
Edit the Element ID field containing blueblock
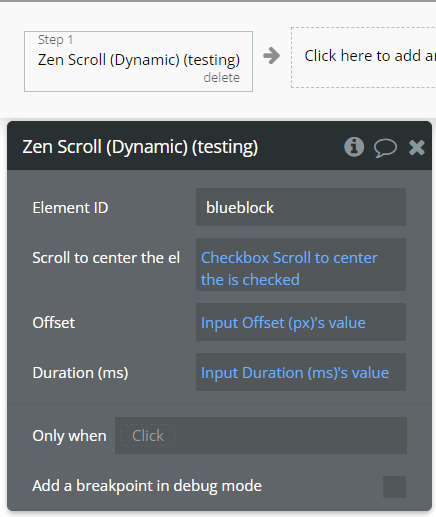[x=301, y=207]
